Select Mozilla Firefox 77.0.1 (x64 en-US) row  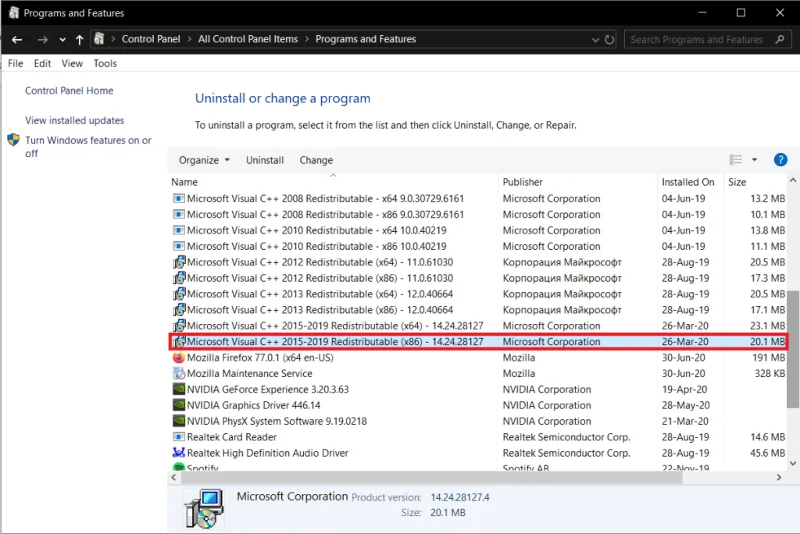479,358
